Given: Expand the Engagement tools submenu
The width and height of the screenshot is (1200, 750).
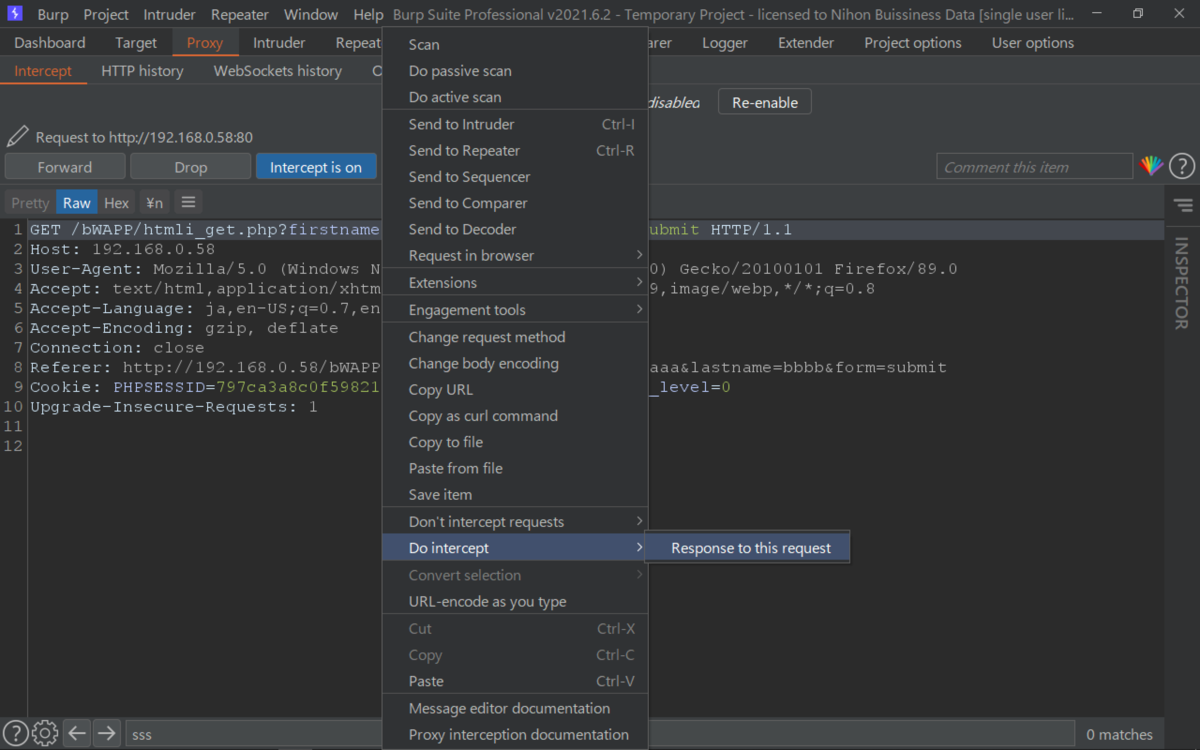Looking at the screenshot, I should 515,309.
